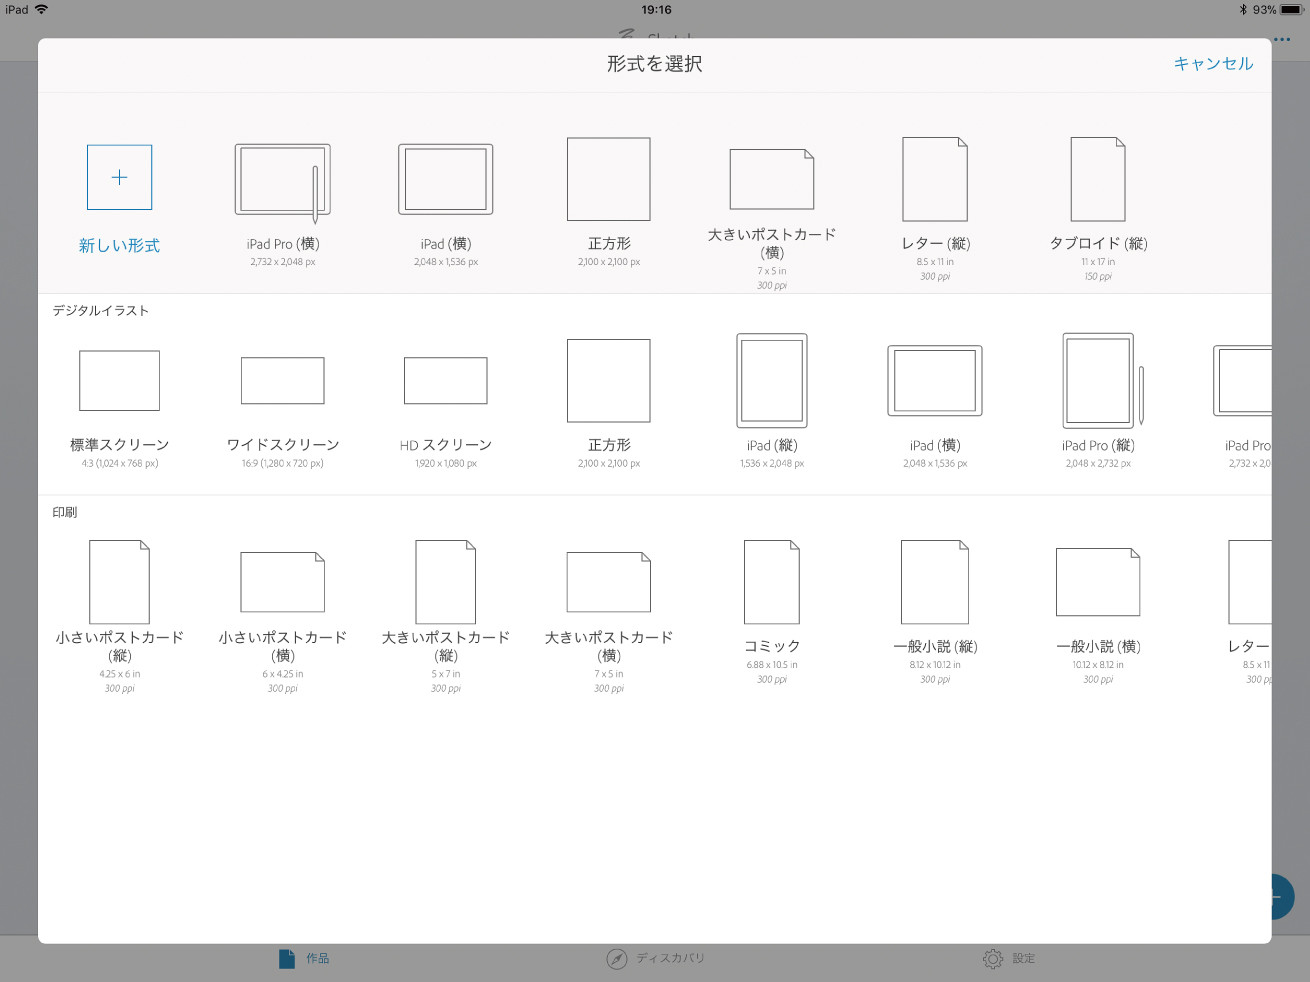1310x982 pixels.
Task: Choose 小さいポストカード (縦) print format
Action: pyautogui.click(x=119, y=617)
